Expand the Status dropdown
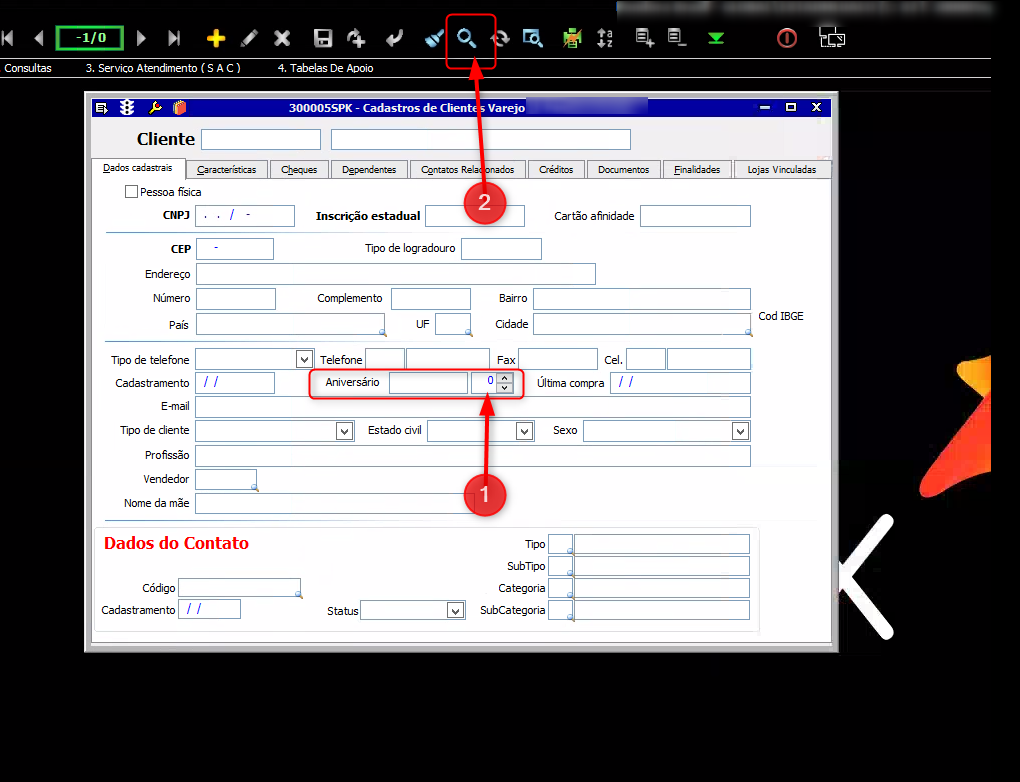The width and height of the screenshot is (1020, 782). (455, 610)
